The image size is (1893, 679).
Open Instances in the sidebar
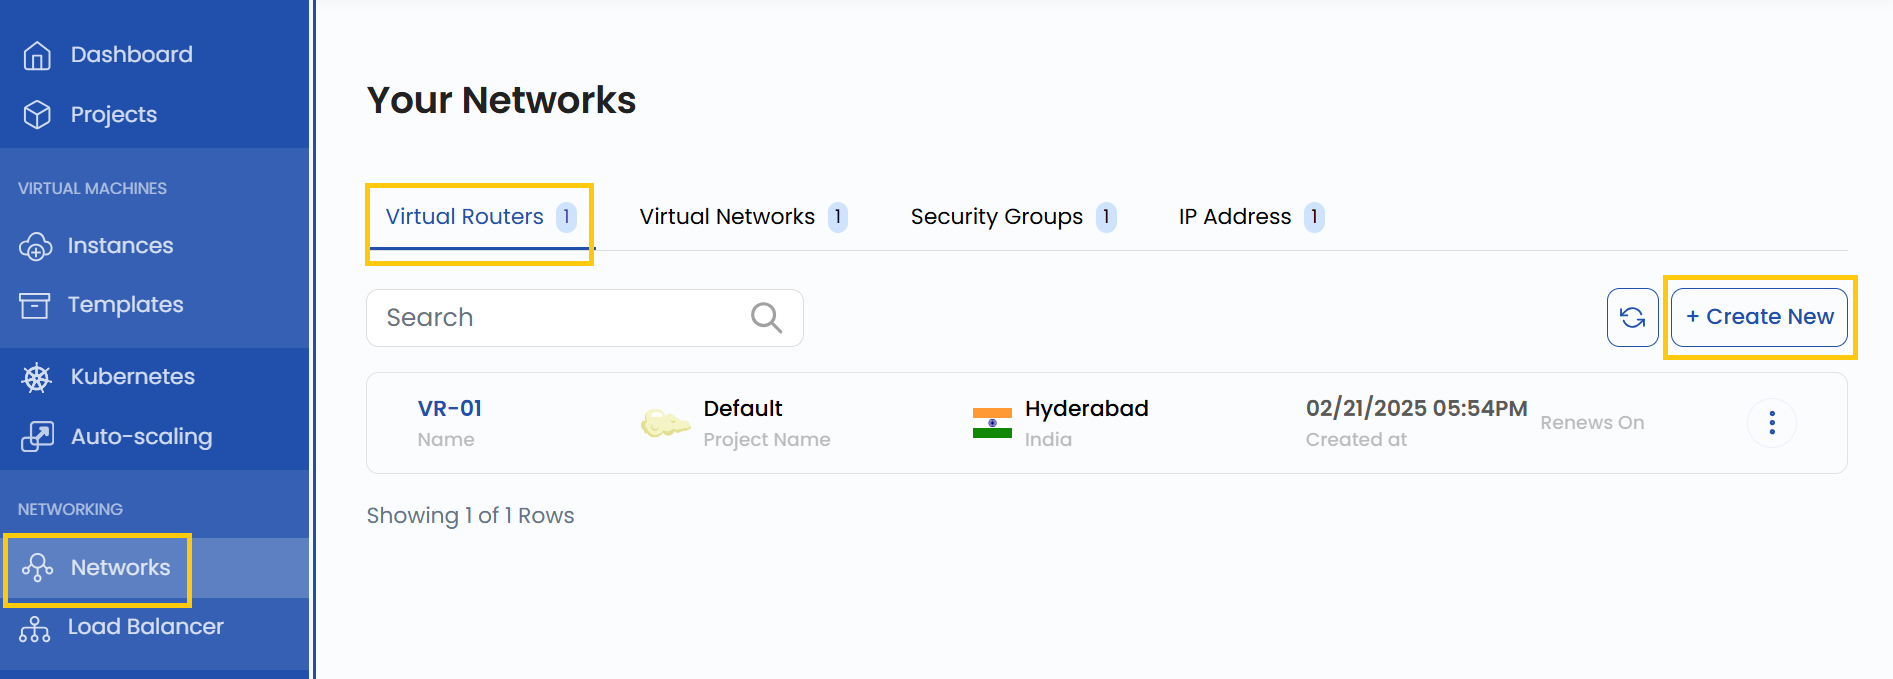[x=121, y=246]
